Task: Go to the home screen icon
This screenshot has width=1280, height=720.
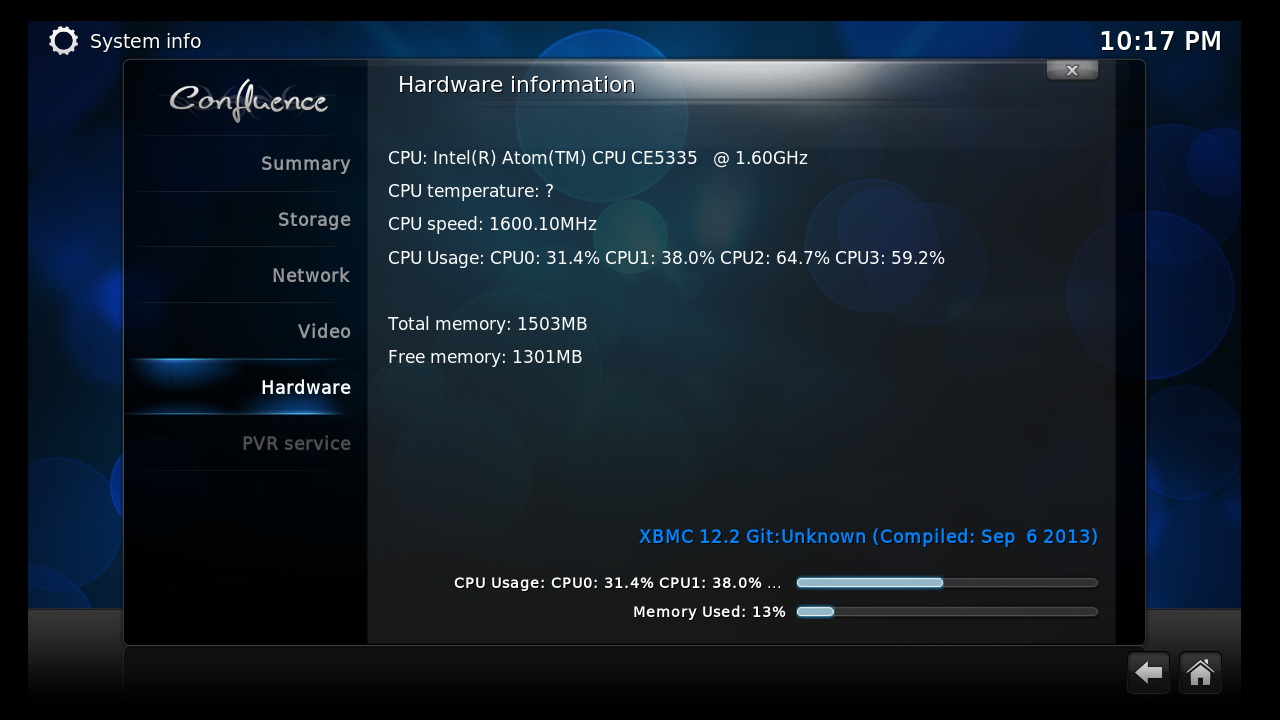Action: [1200, 673]
